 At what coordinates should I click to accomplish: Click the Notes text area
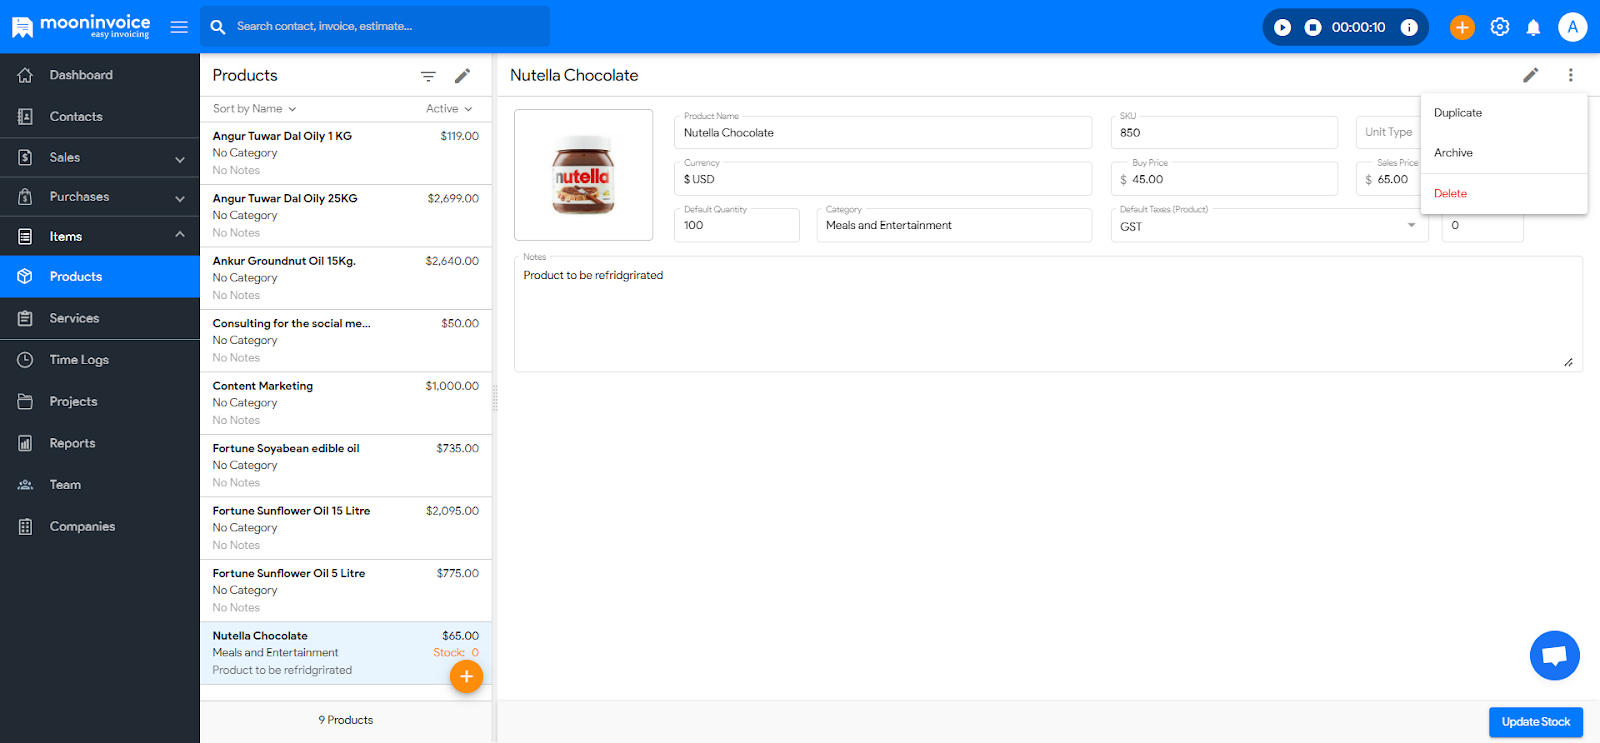click(1048, 314)
